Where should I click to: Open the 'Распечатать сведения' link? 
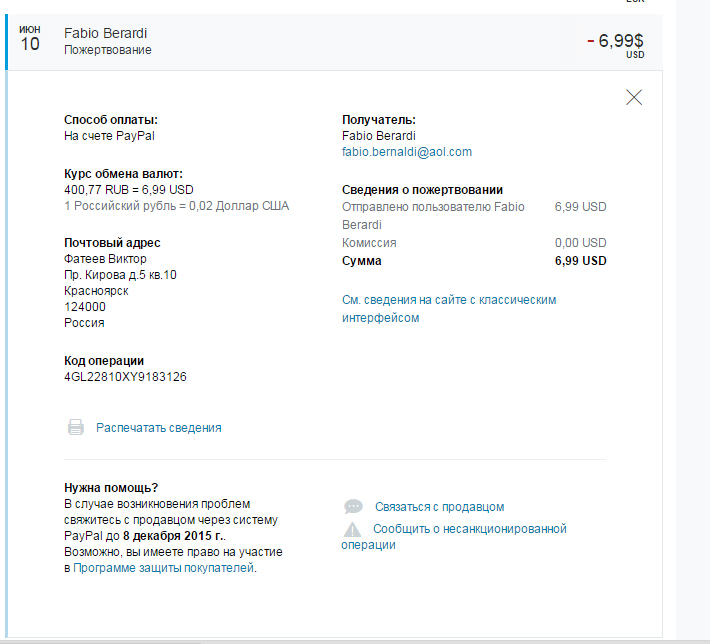[158, 428]
